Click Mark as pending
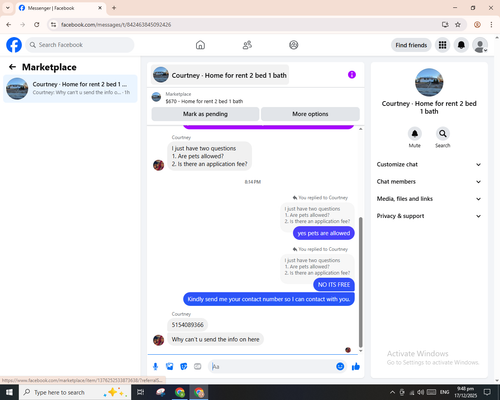500x400 pixels. [x=205, y=114]
